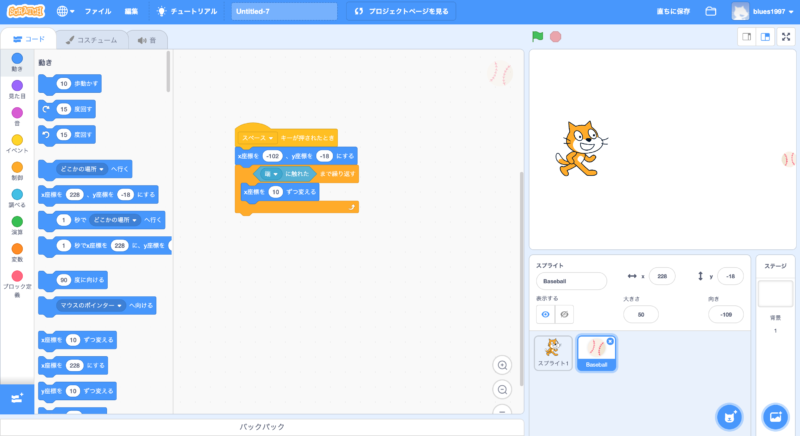Open the choose a sprite button
800x436 pixels.
click(x=729, y=415)
